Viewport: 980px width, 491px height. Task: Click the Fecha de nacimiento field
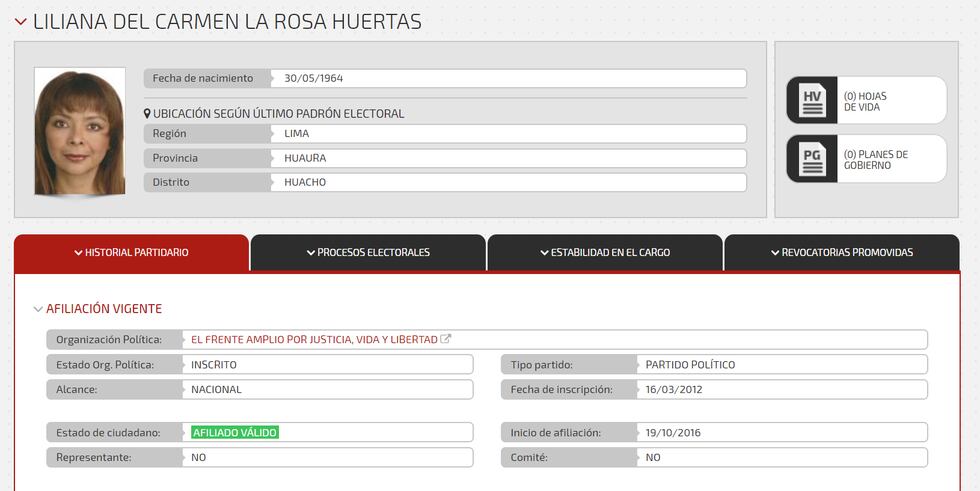point(509,78)
